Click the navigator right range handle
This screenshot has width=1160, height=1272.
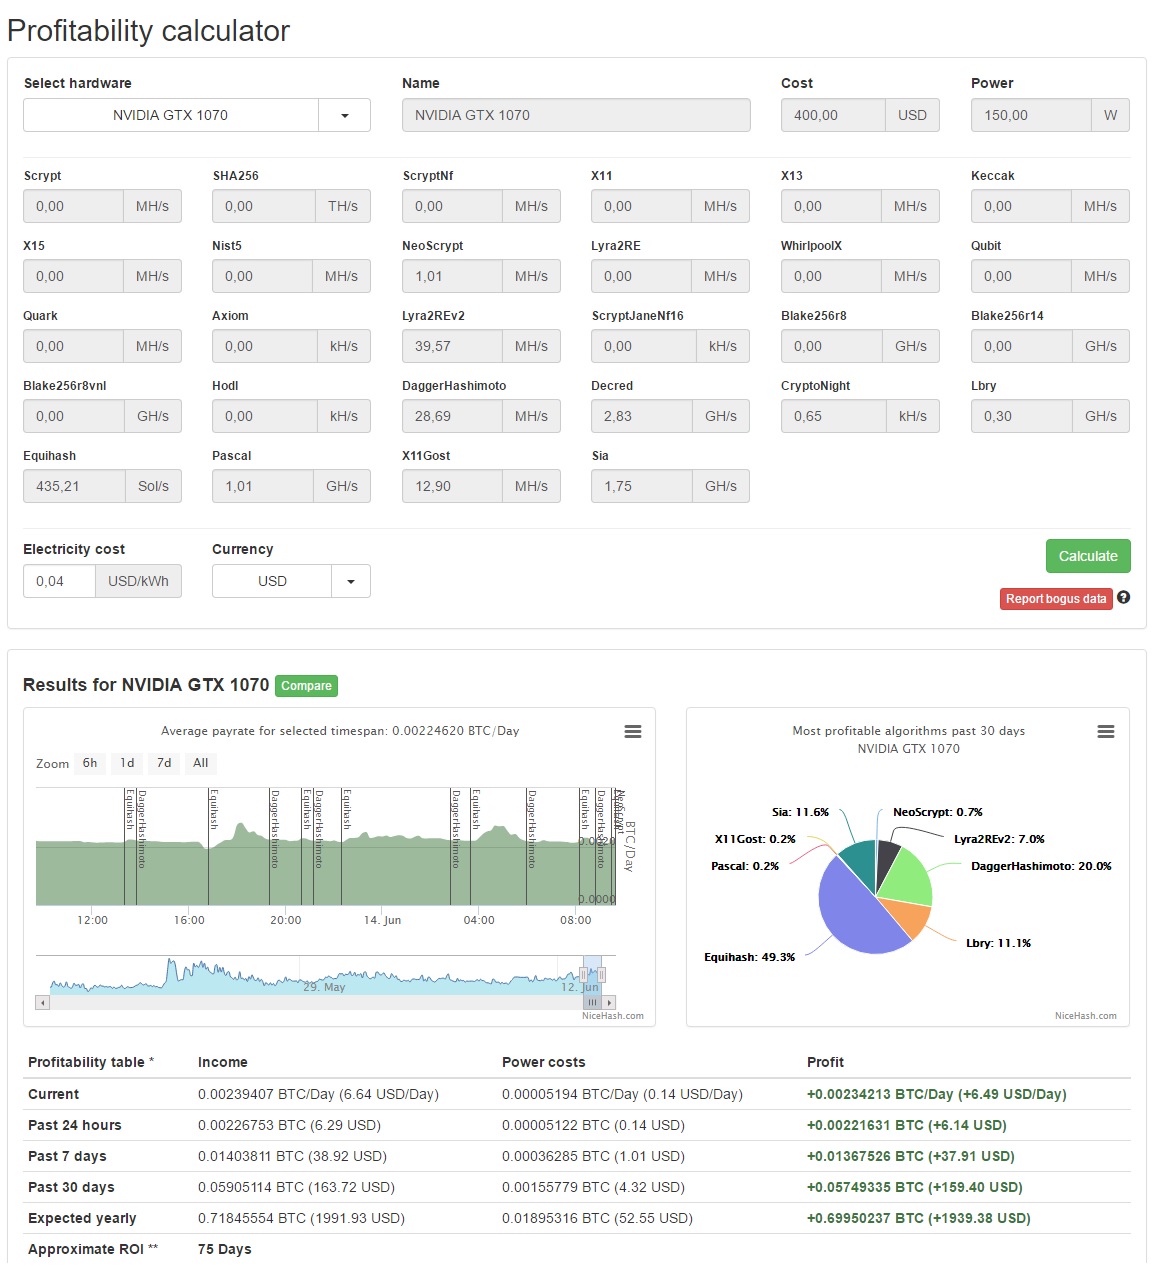click(601, 974)
